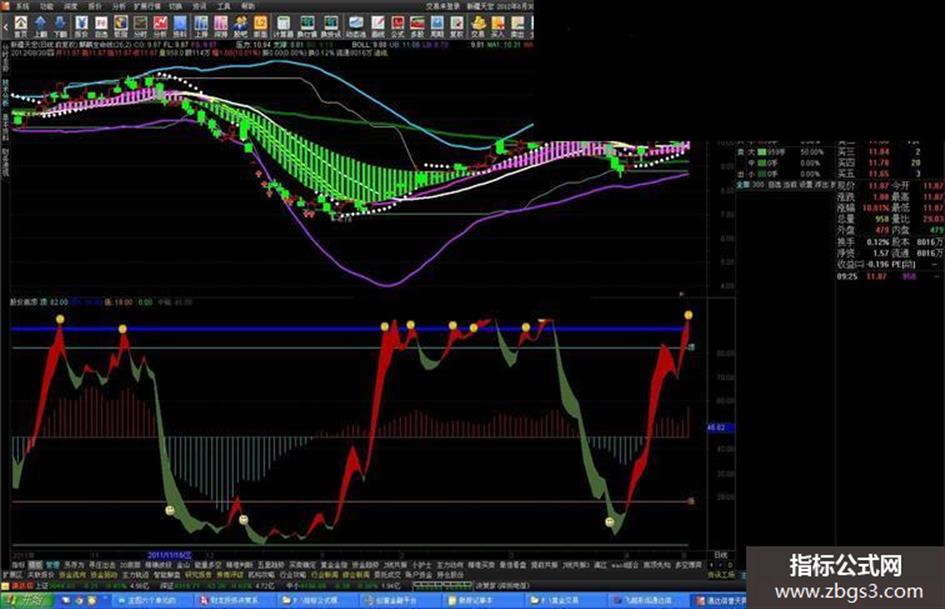The width and height of the screenshot is (945, 609).
Task: Open the 多股 multi-stock view icon
Action: pyautogui.click(x=417, y=26)
